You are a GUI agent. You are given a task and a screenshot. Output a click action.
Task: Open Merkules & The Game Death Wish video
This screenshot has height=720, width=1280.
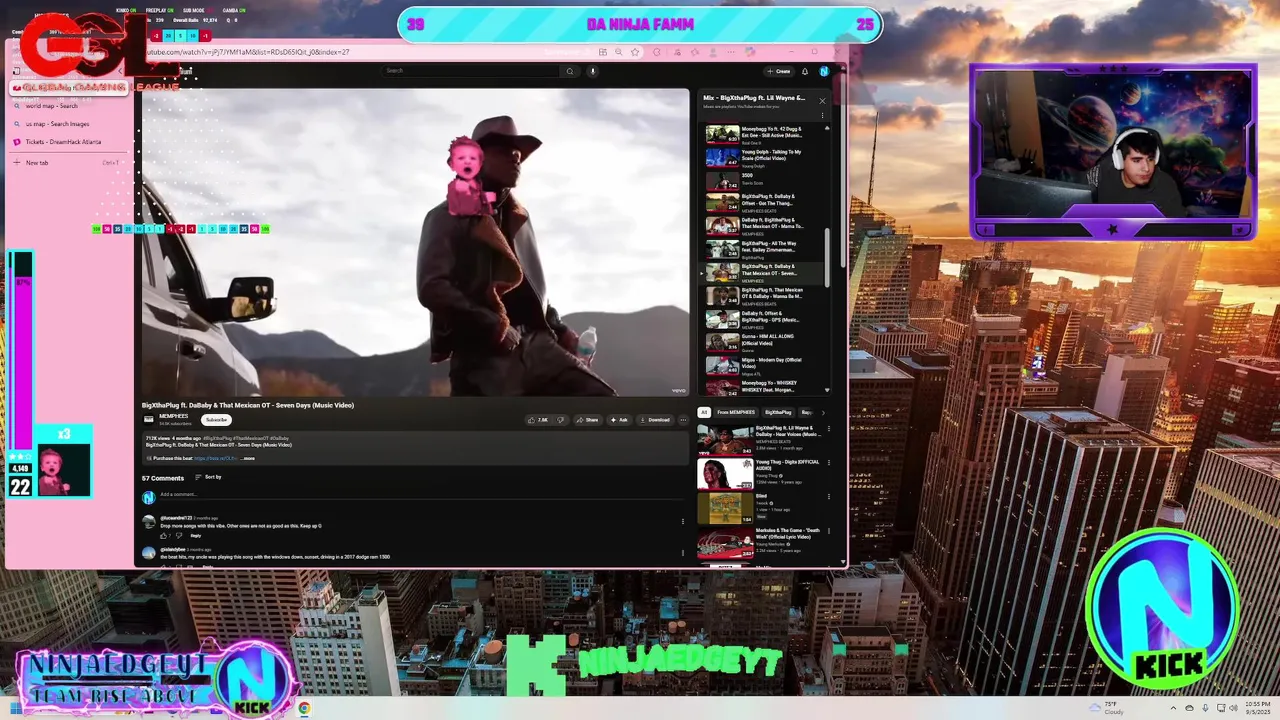(x=760, y=542)
